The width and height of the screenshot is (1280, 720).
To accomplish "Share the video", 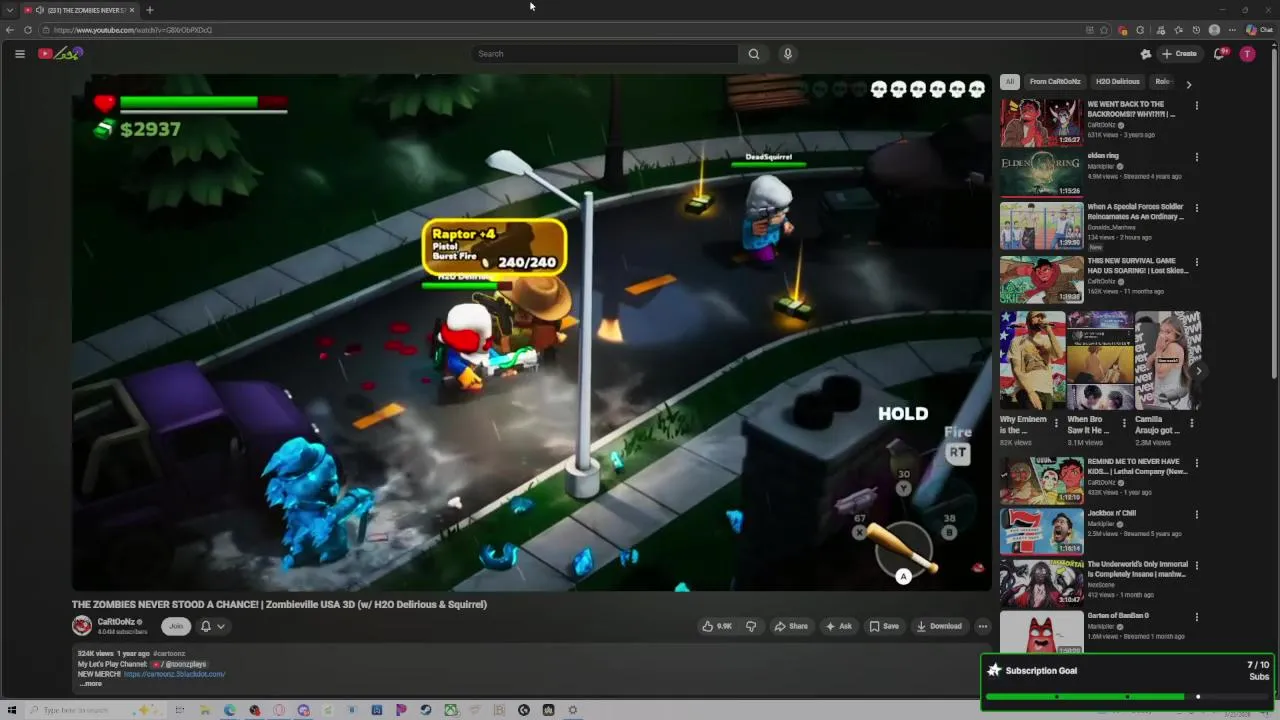I will (x=791, y=626).
